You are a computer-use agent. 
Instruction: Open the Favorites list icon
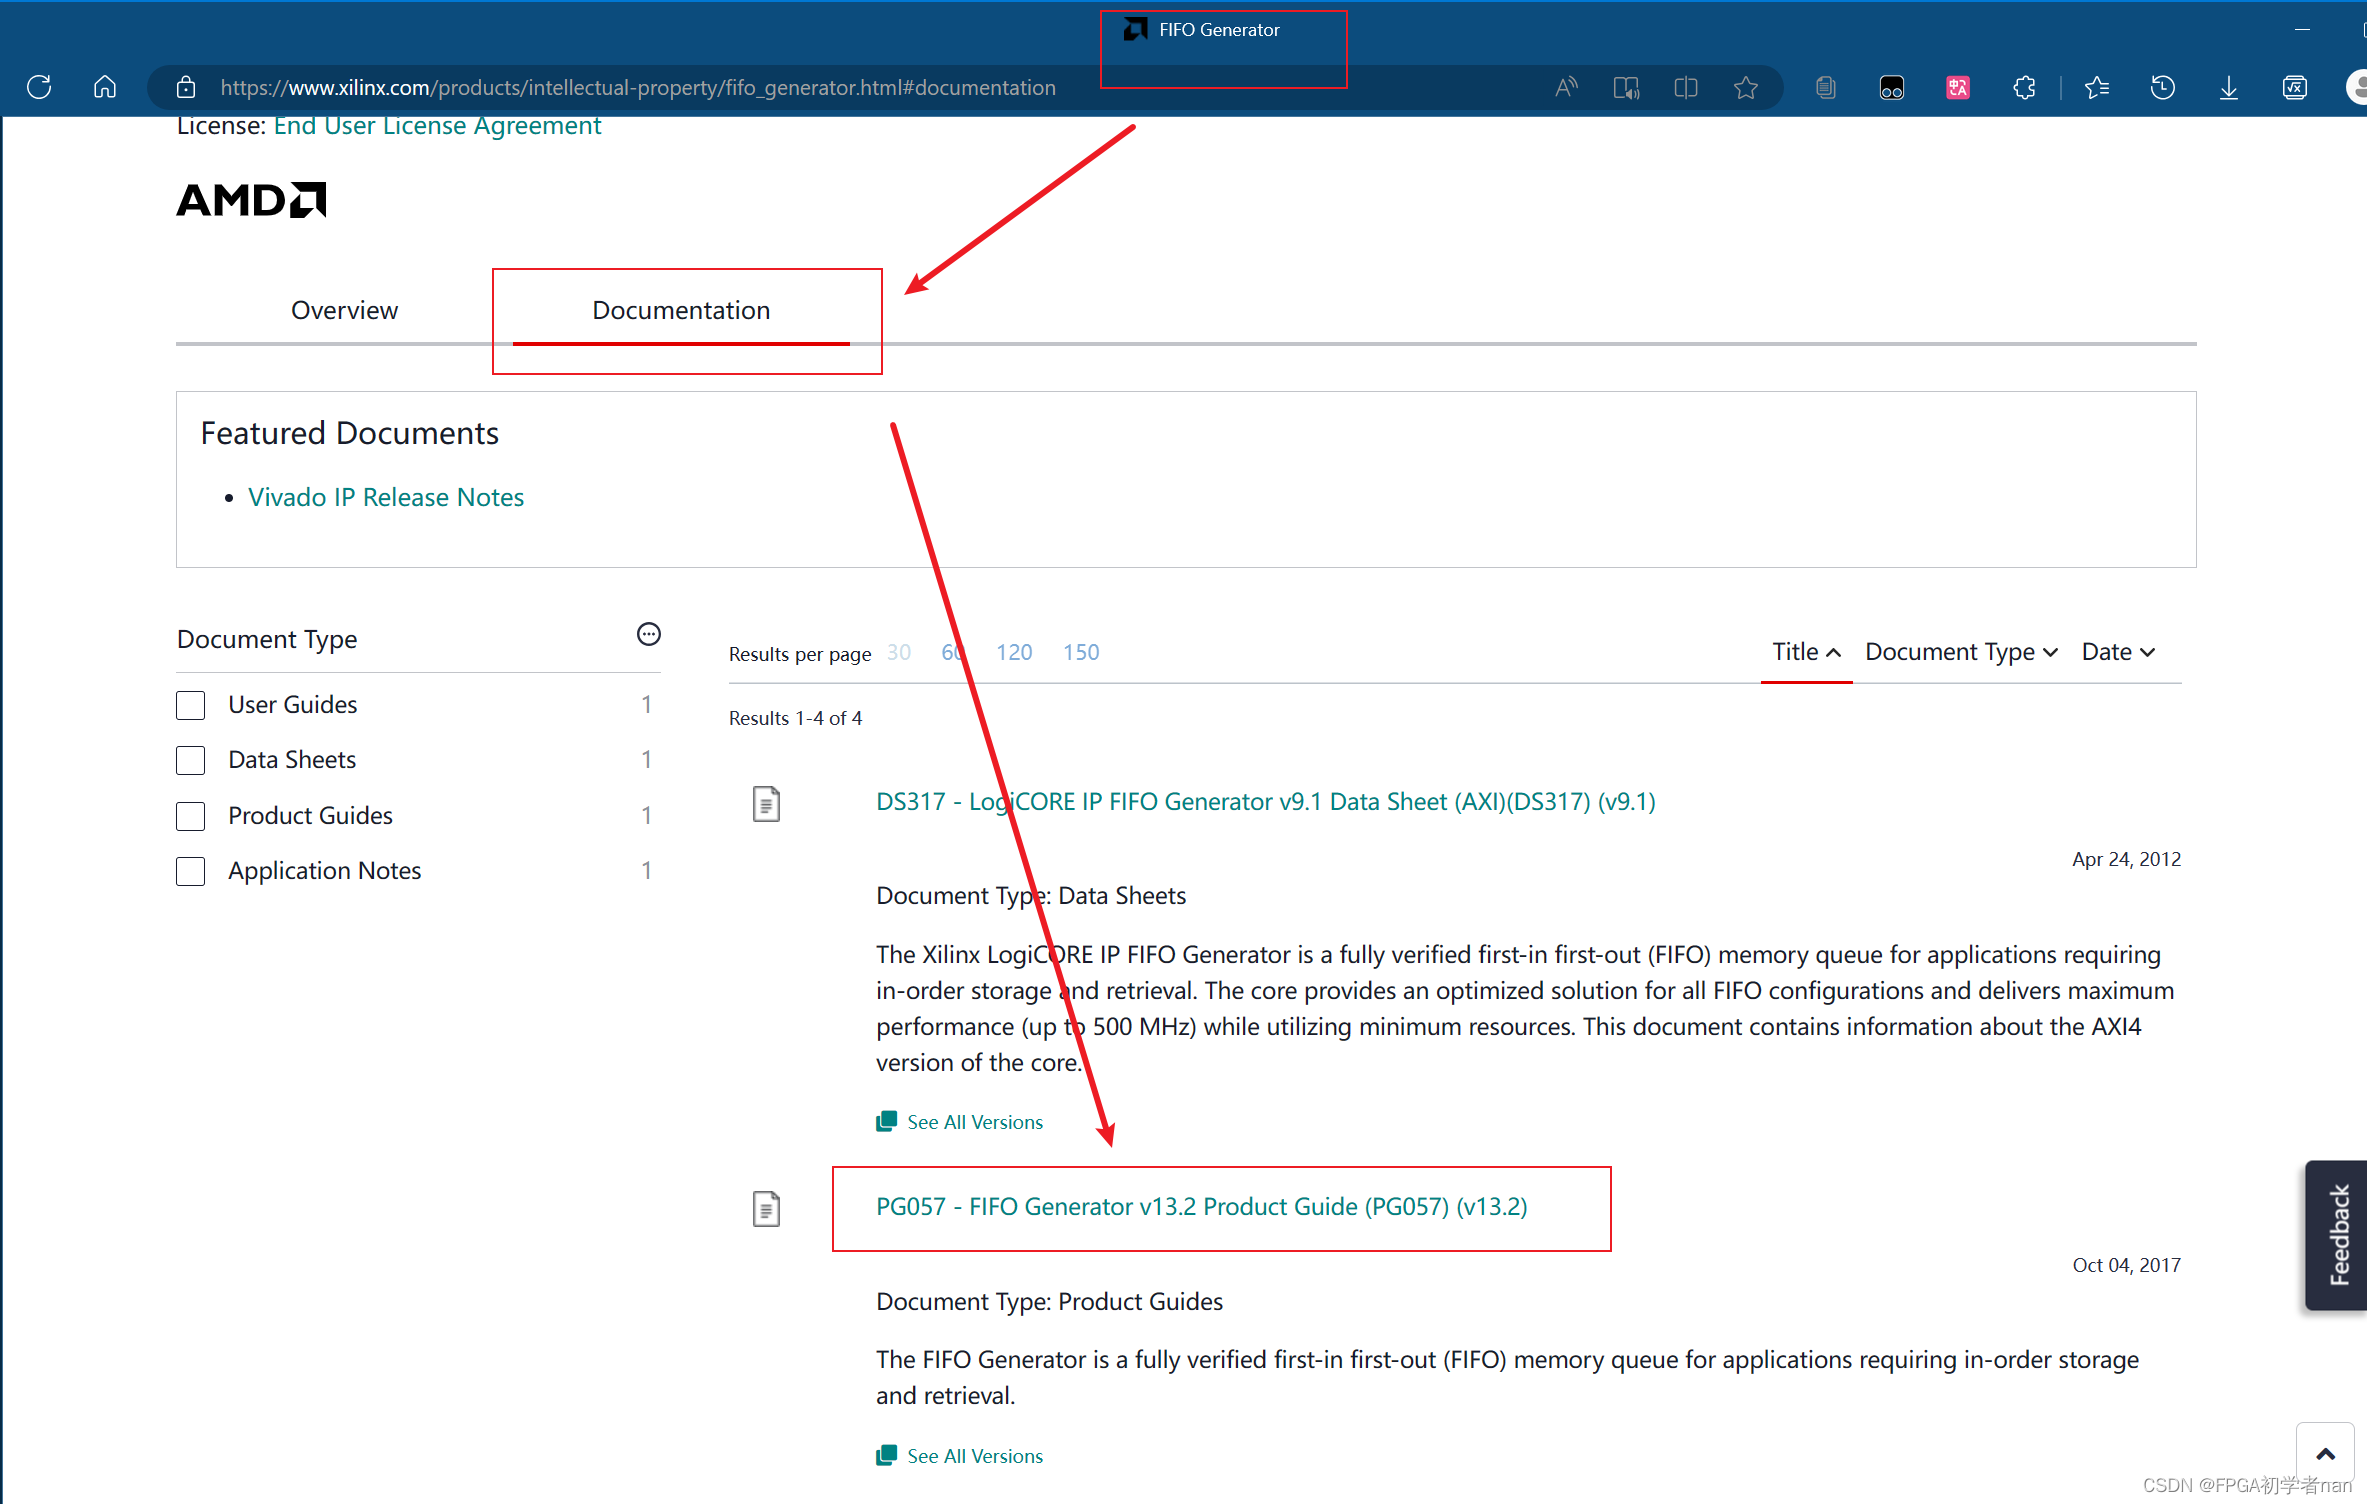click(x=2097, y=88)
